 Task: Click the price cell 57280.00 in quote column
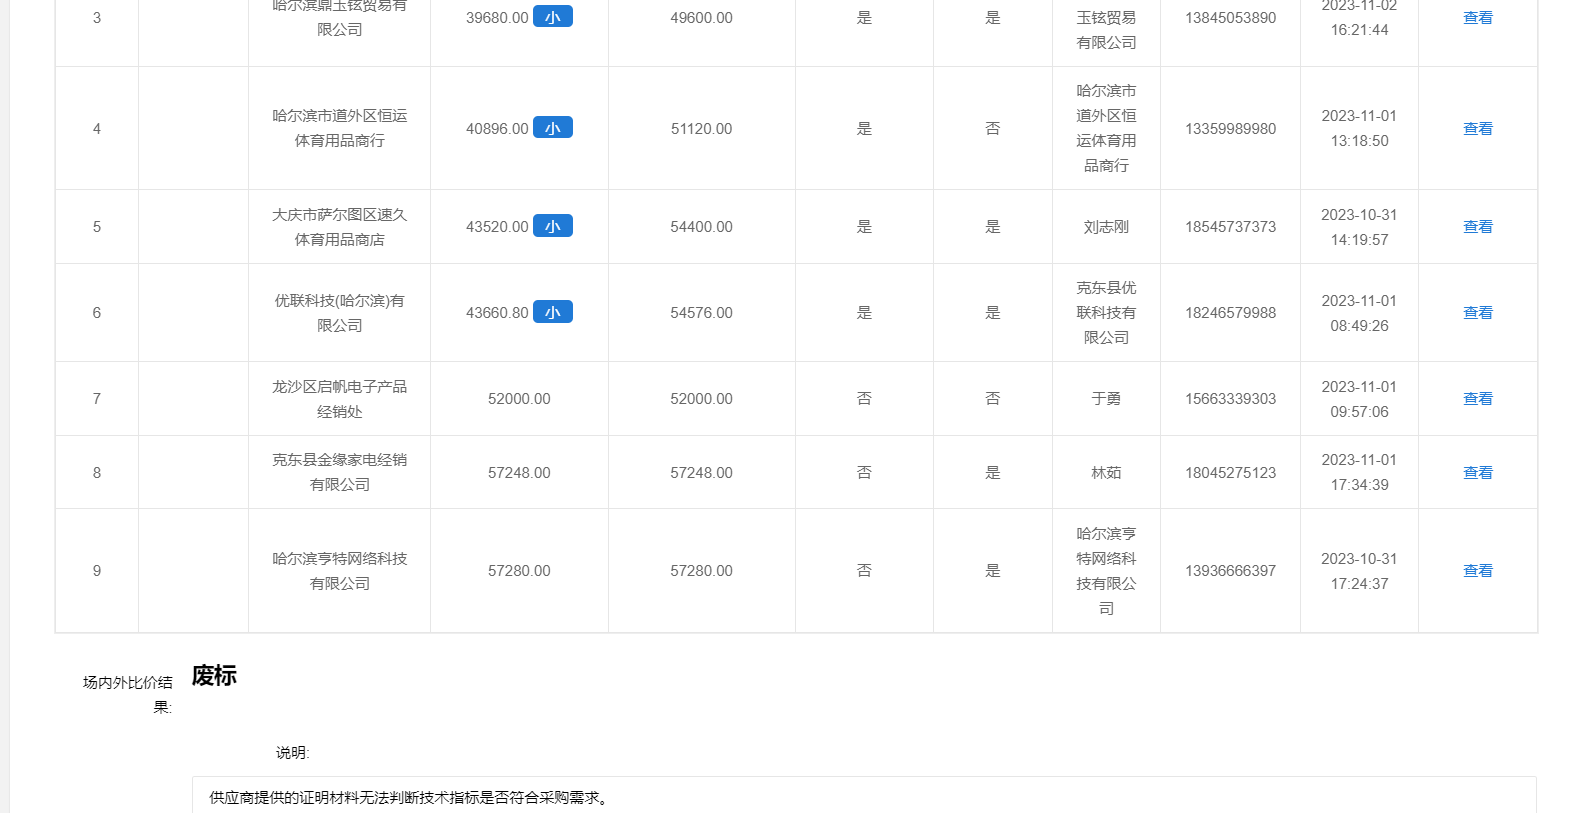click(x=519, y=571)
